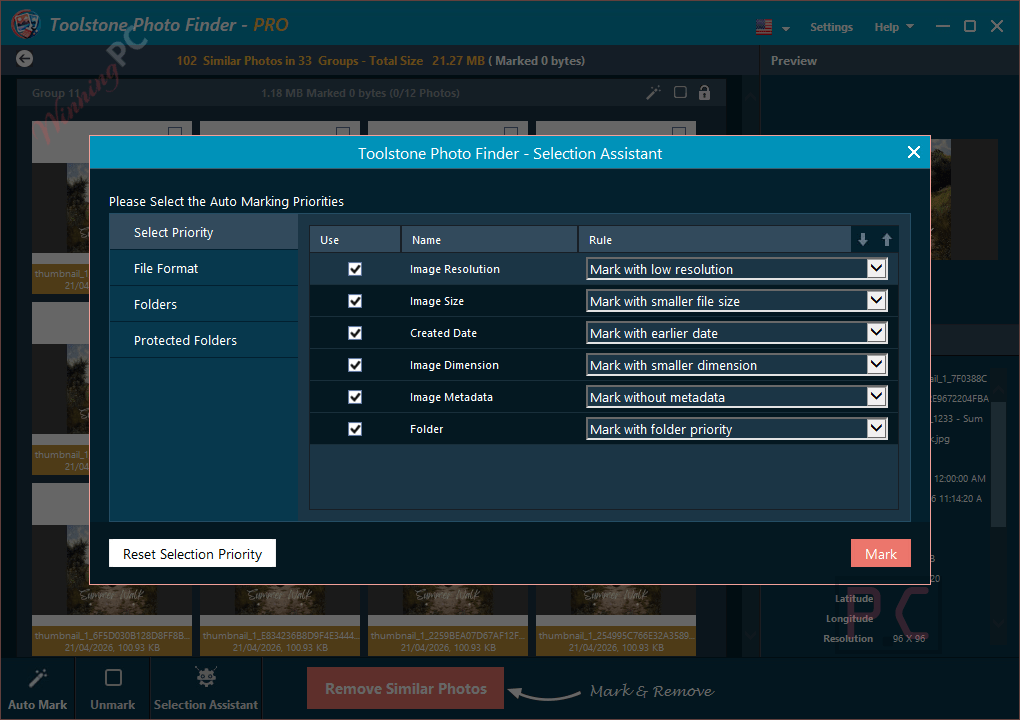Click Remove Similar Photos button
1020x720 pixels.
[405, 687]
